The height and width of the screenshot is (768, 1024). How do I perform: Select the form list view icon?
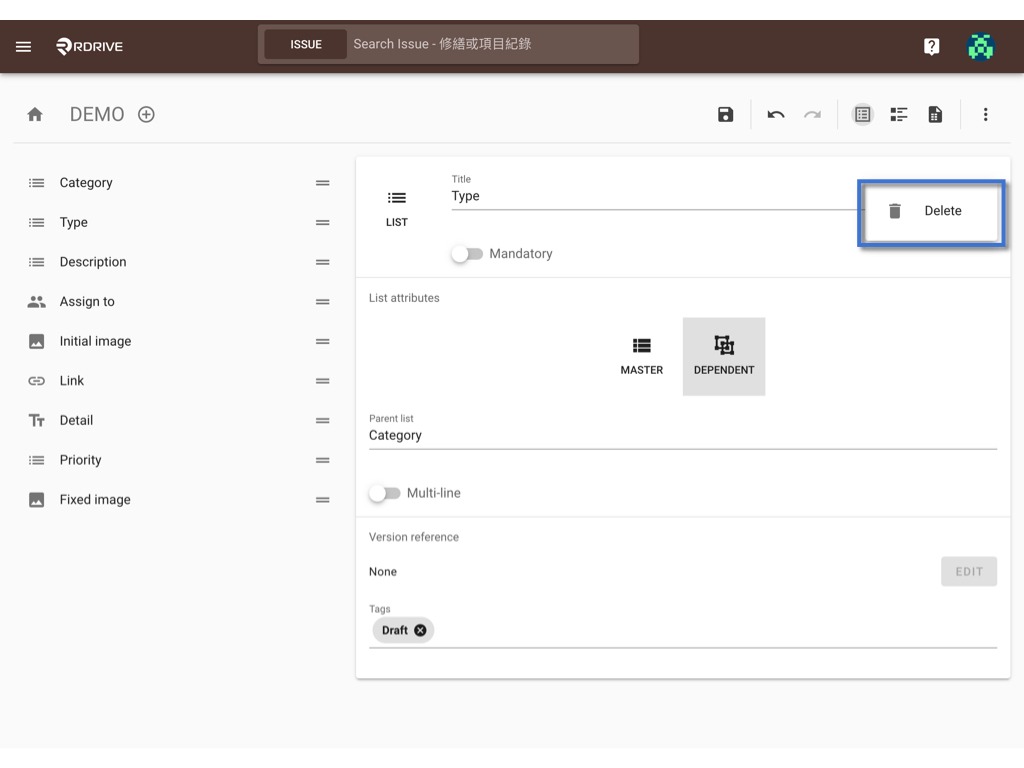tap(863, 115)
